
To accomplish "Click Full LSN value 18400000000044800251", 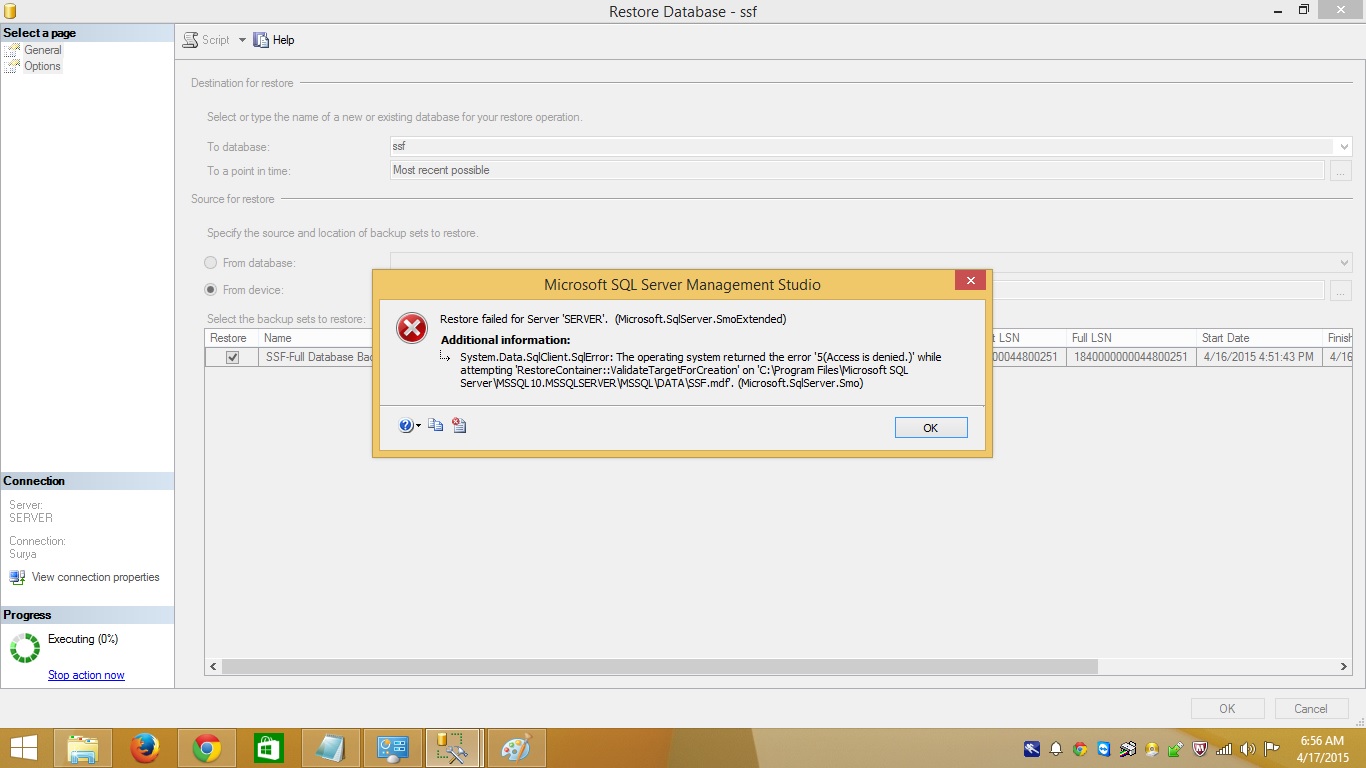I will coord(1131,357).
